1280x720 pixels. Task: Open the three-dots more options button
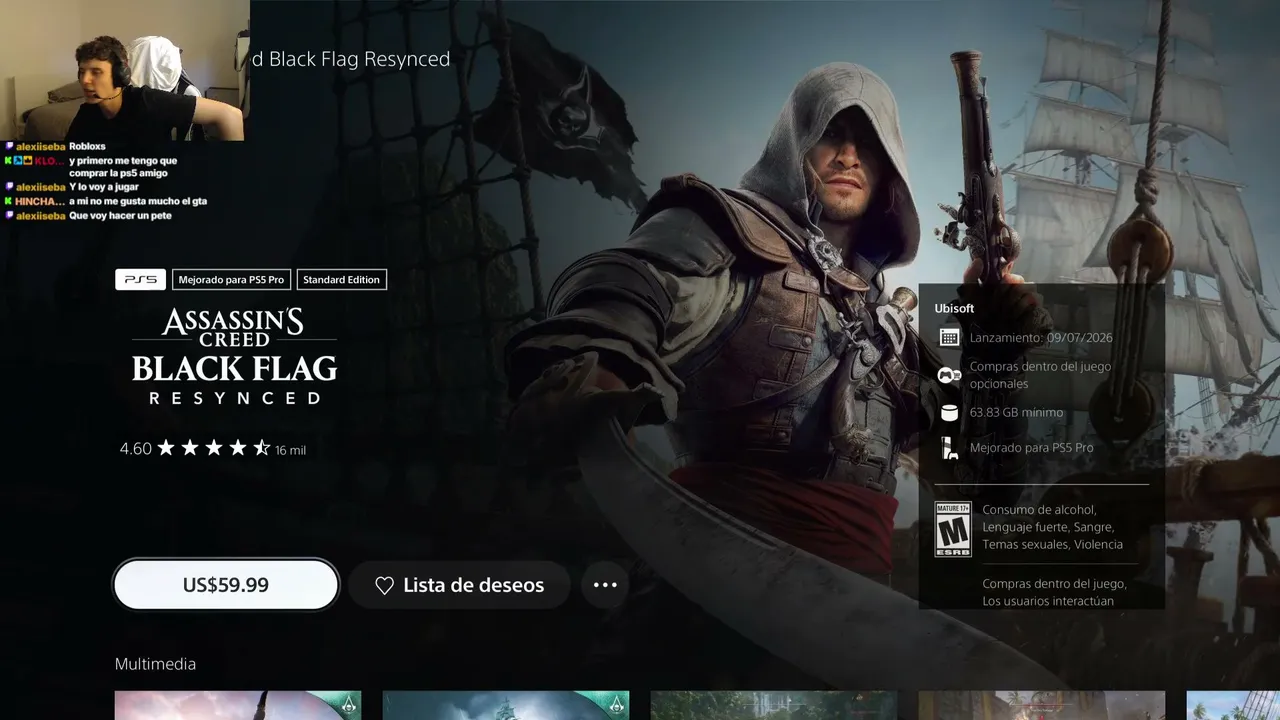click(x=605, y=585)
